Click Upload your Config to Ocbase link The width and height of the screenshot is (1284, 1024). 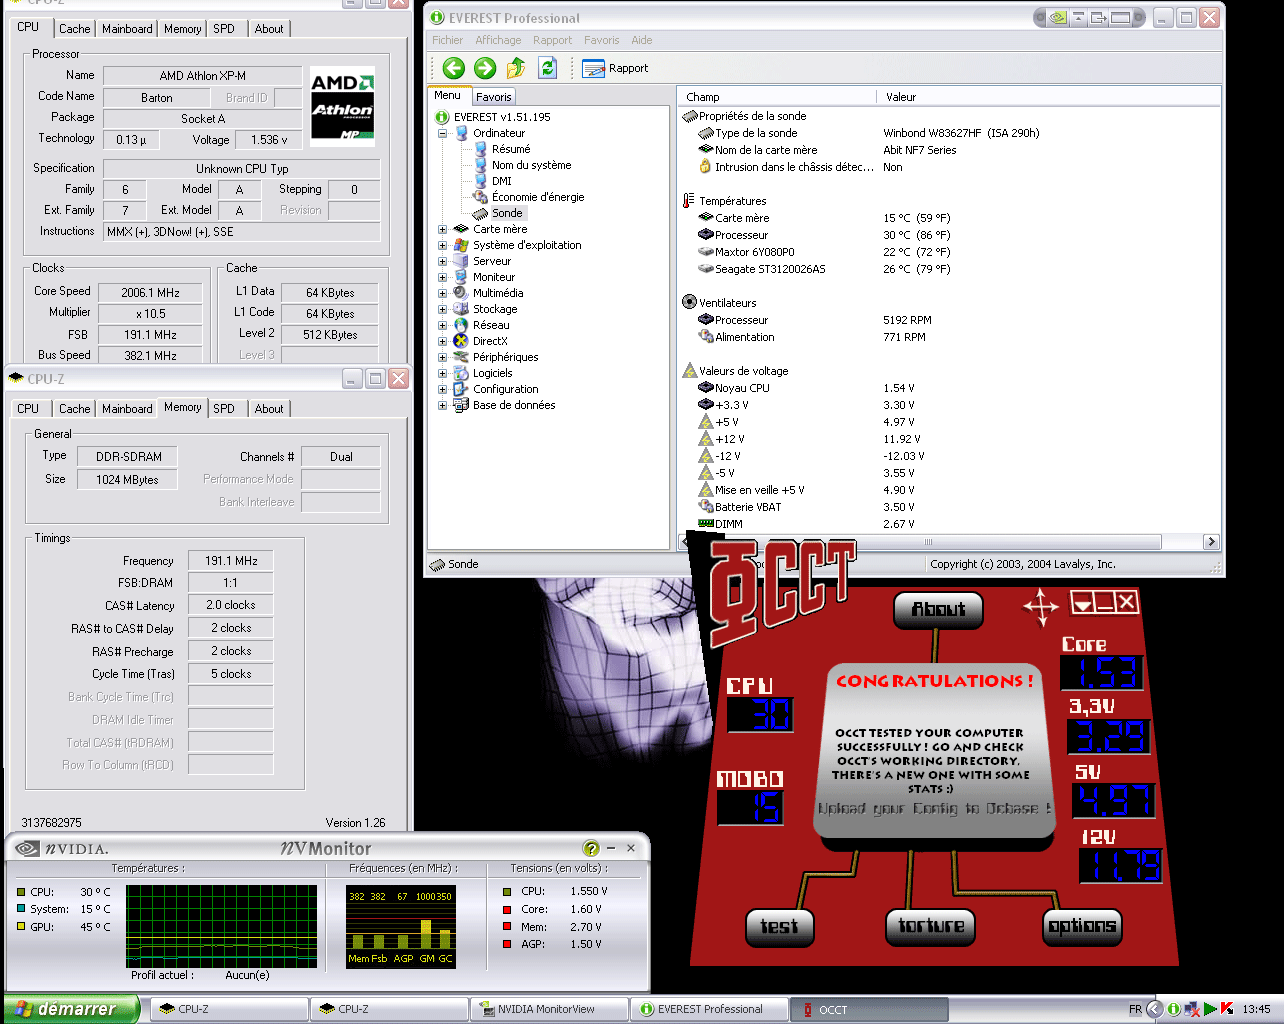point(935,808)
